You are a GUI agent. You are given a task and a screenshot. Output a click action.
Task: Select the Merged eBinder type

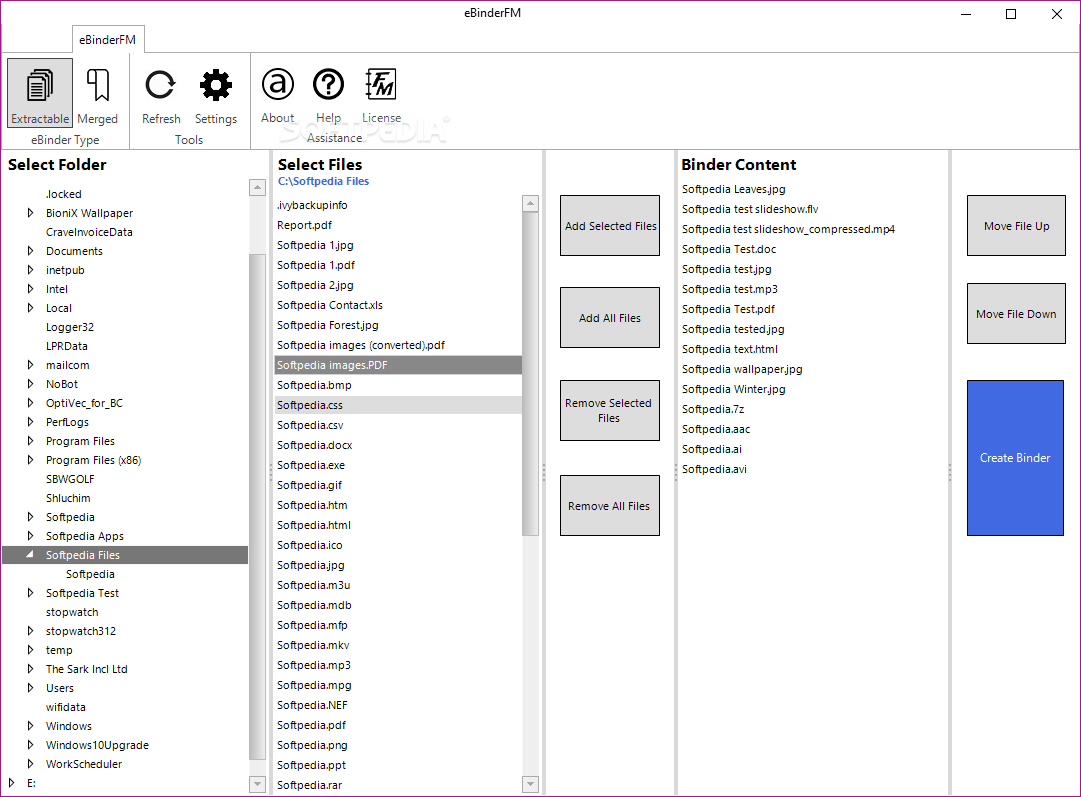click(97, 93)
